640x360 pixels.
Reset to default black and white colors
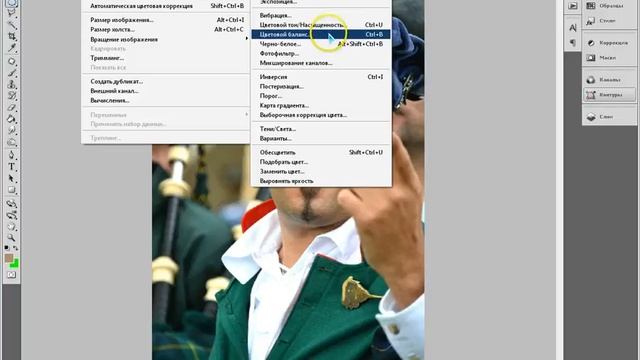click(7, 248)
